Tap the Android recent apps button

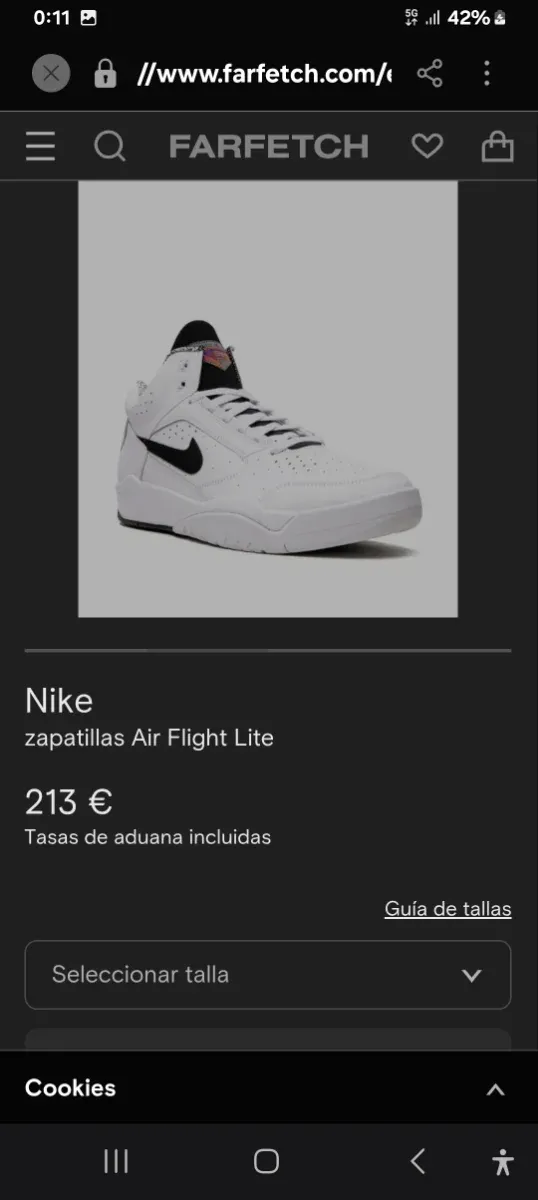pyautogui.click(x=116, y=1161)
